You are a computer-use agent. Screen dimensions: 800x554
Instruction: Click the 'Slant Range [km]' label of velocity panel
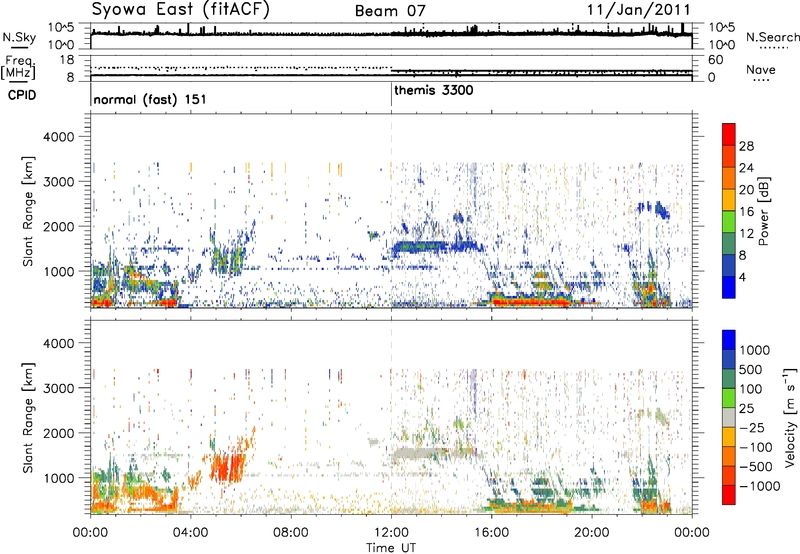click(28, 417)
